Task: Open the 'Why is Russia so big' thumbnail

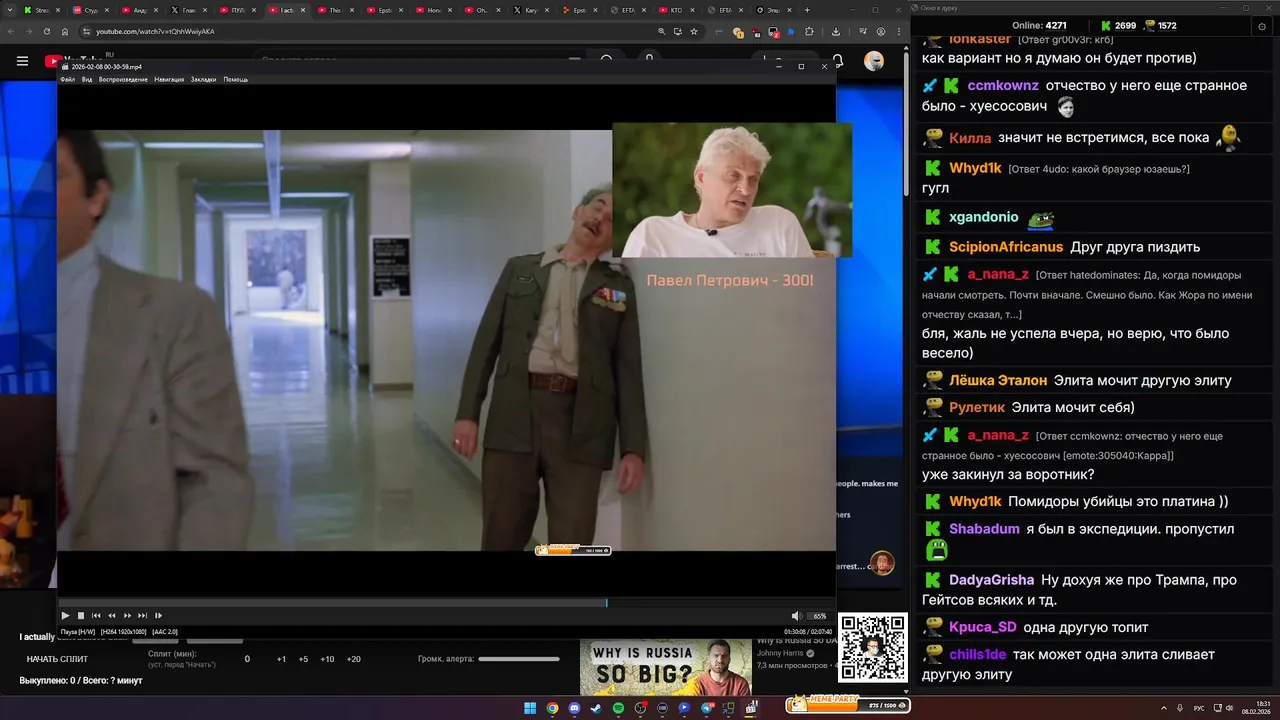Action: click(666, 667)
